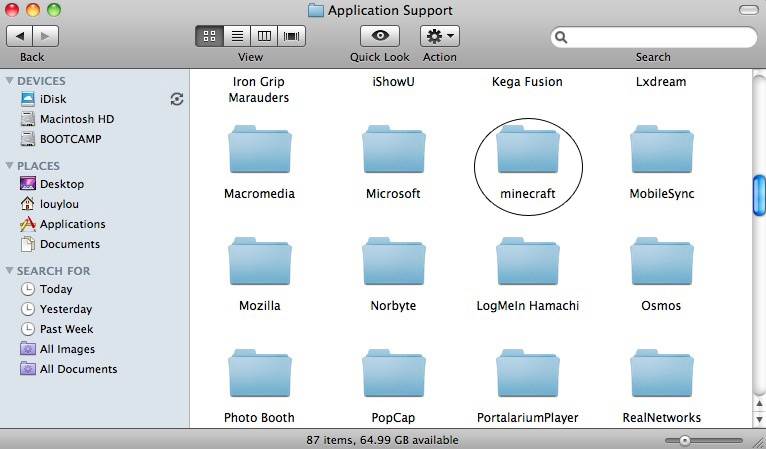Select the Macromedia folder icon
The height and width of the screenshot is (449, 766).
pos(259,149)
